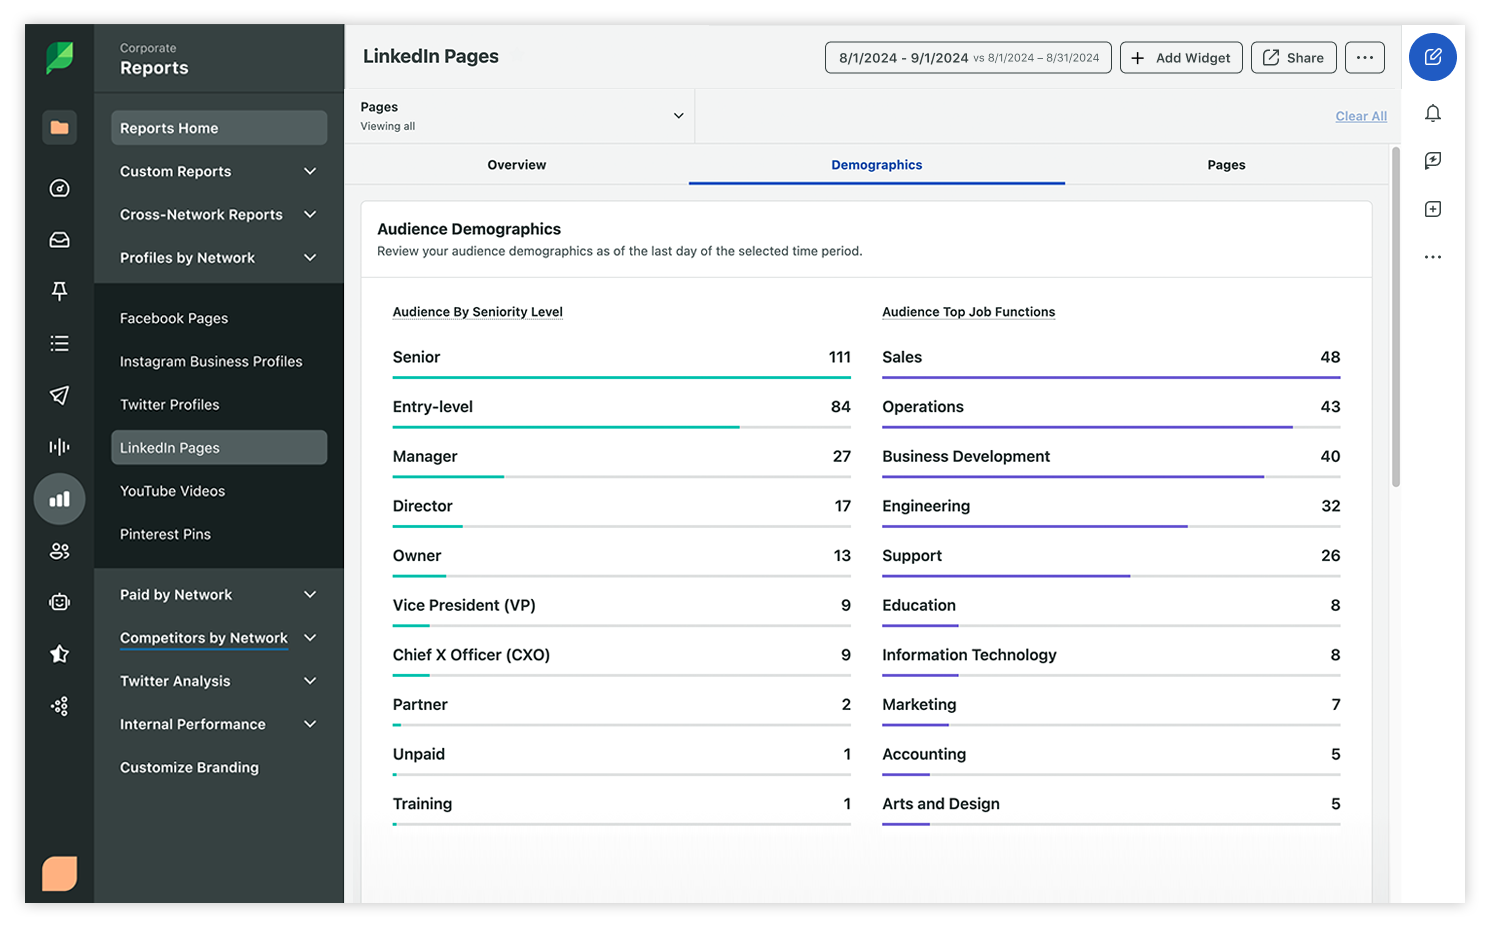Click the Sprout Social leaf logo
1490x928 pixels.
click(59, 57)
